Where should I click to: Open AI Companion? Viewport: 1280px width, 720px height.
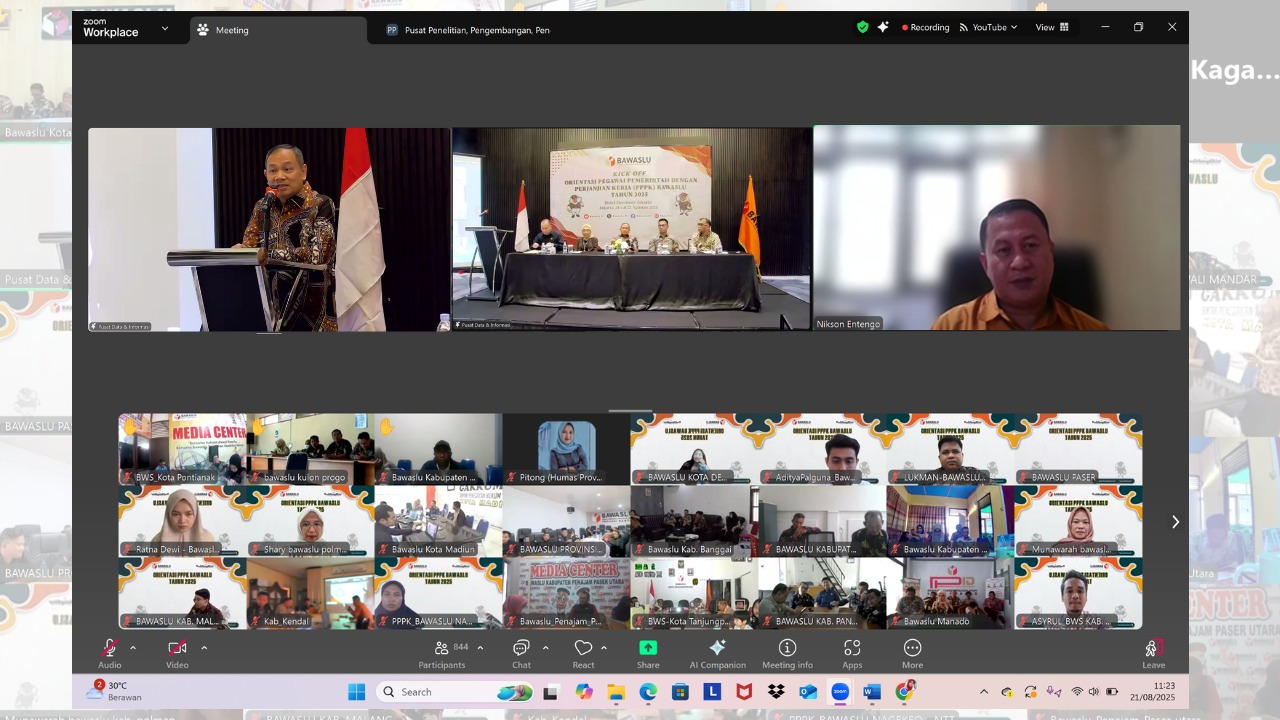click(x=717, y=649)
